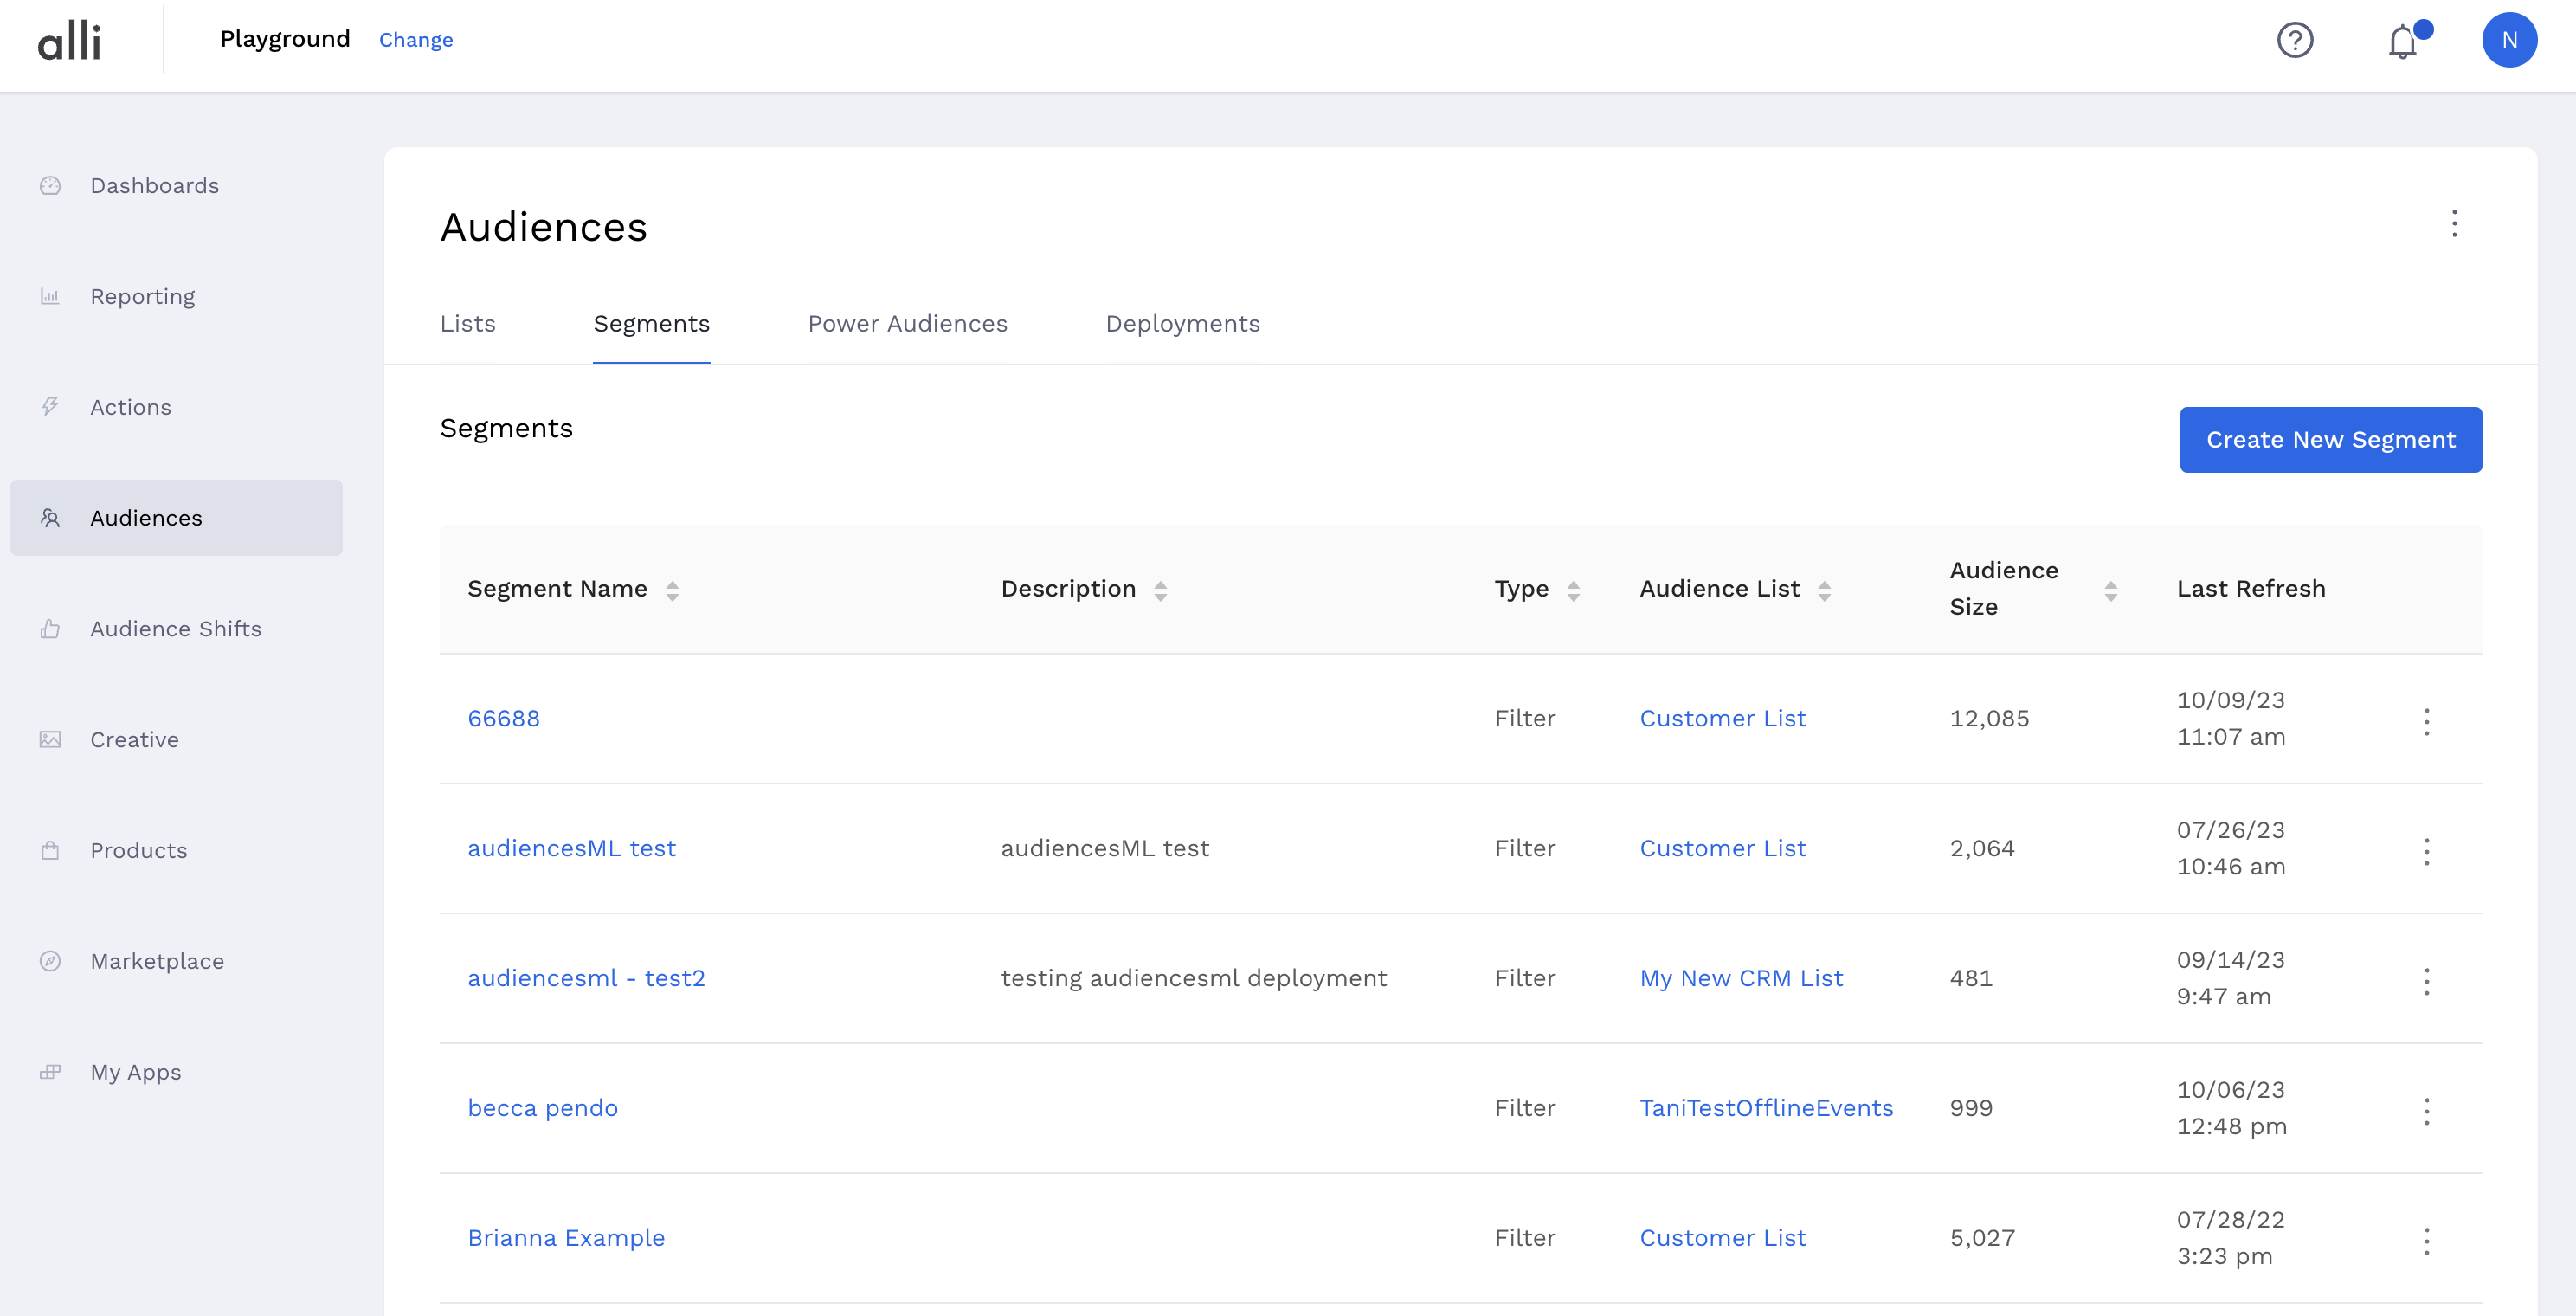Click Change next to Playground
2576x1316 pixels.
pos(415,40)
